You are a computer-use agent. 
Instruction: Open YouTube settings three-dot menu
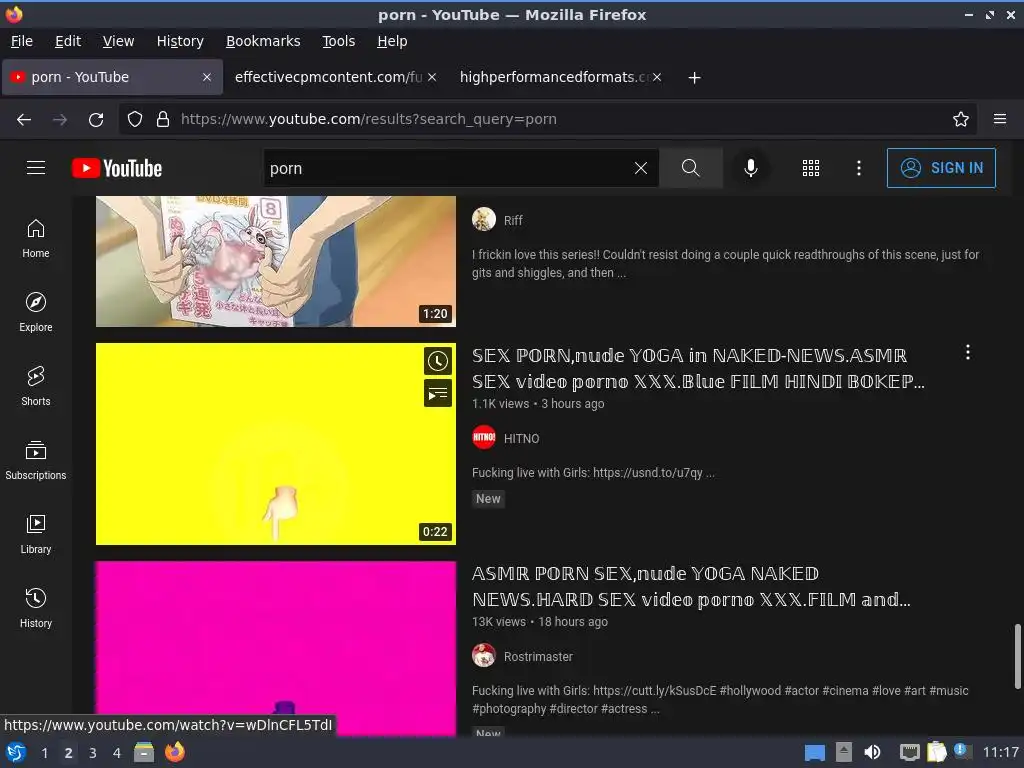pos(859,168)
